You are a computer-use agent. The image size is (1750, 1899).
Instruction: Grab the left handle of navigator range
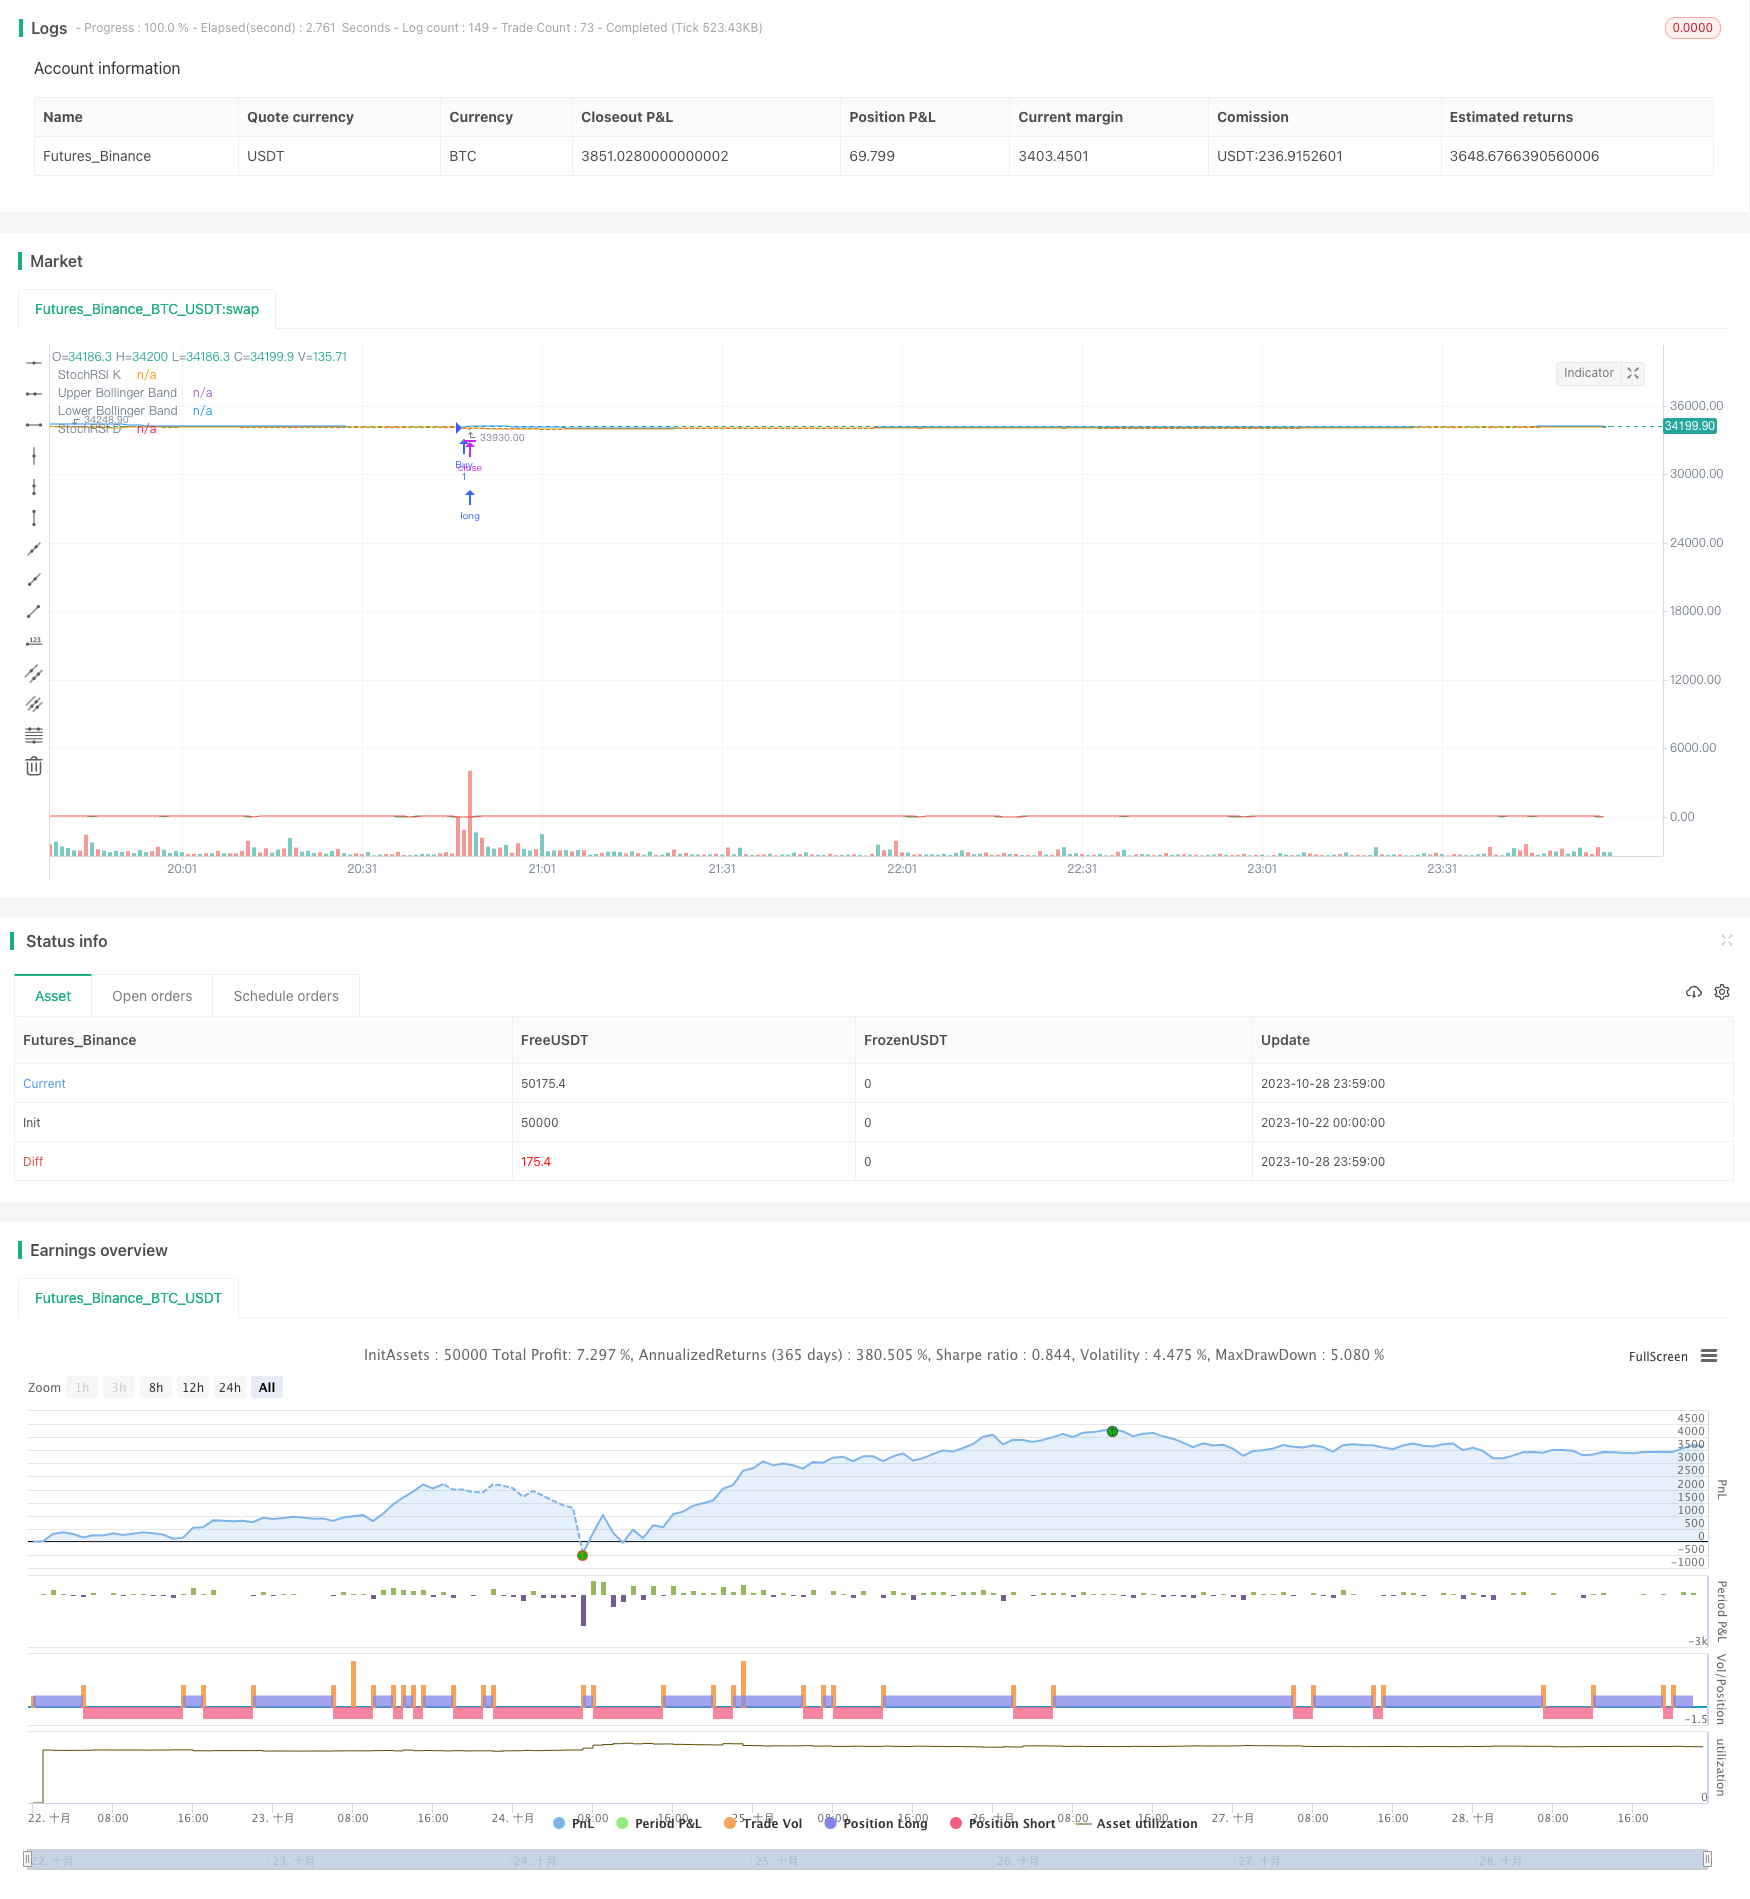coord(28,1859)
